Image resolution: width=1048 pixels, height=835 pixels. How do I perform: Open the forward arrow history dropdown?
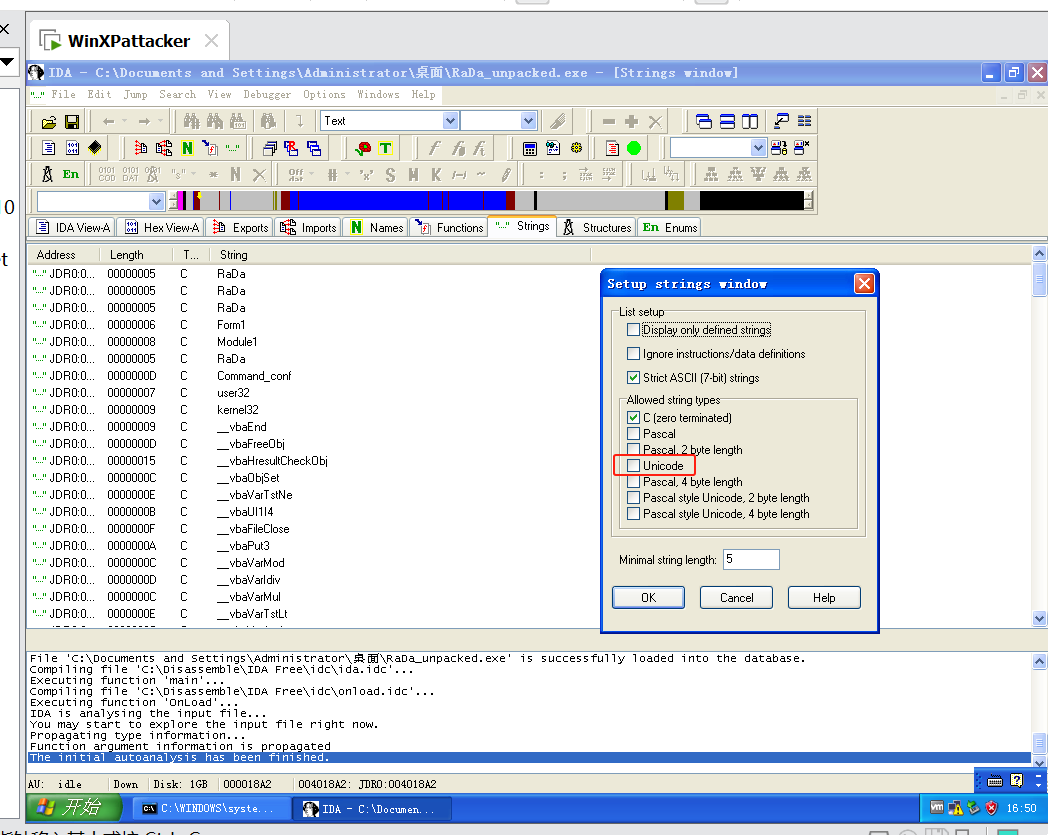160,121
